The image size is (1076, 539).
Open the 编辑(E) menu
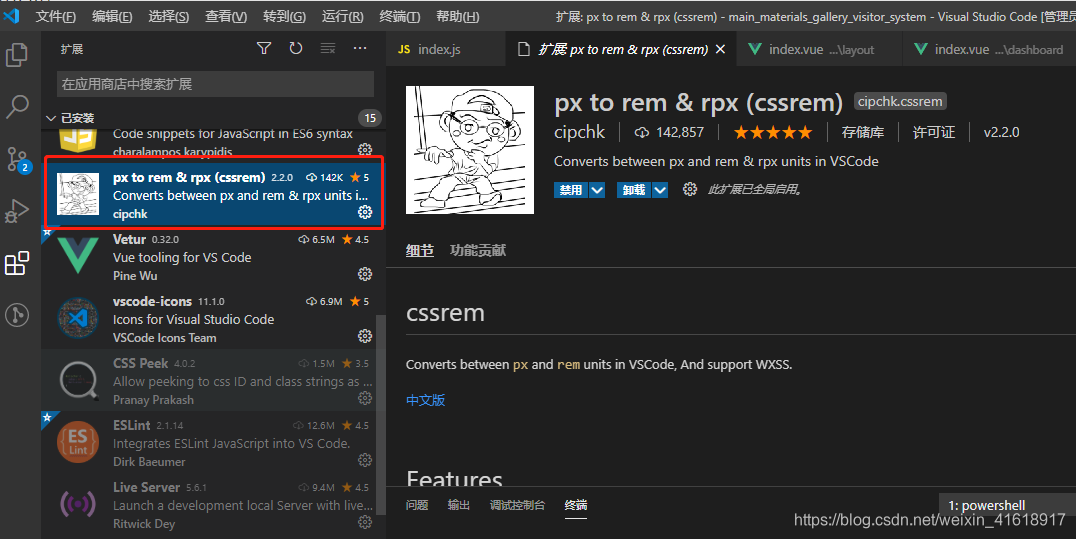112,16
